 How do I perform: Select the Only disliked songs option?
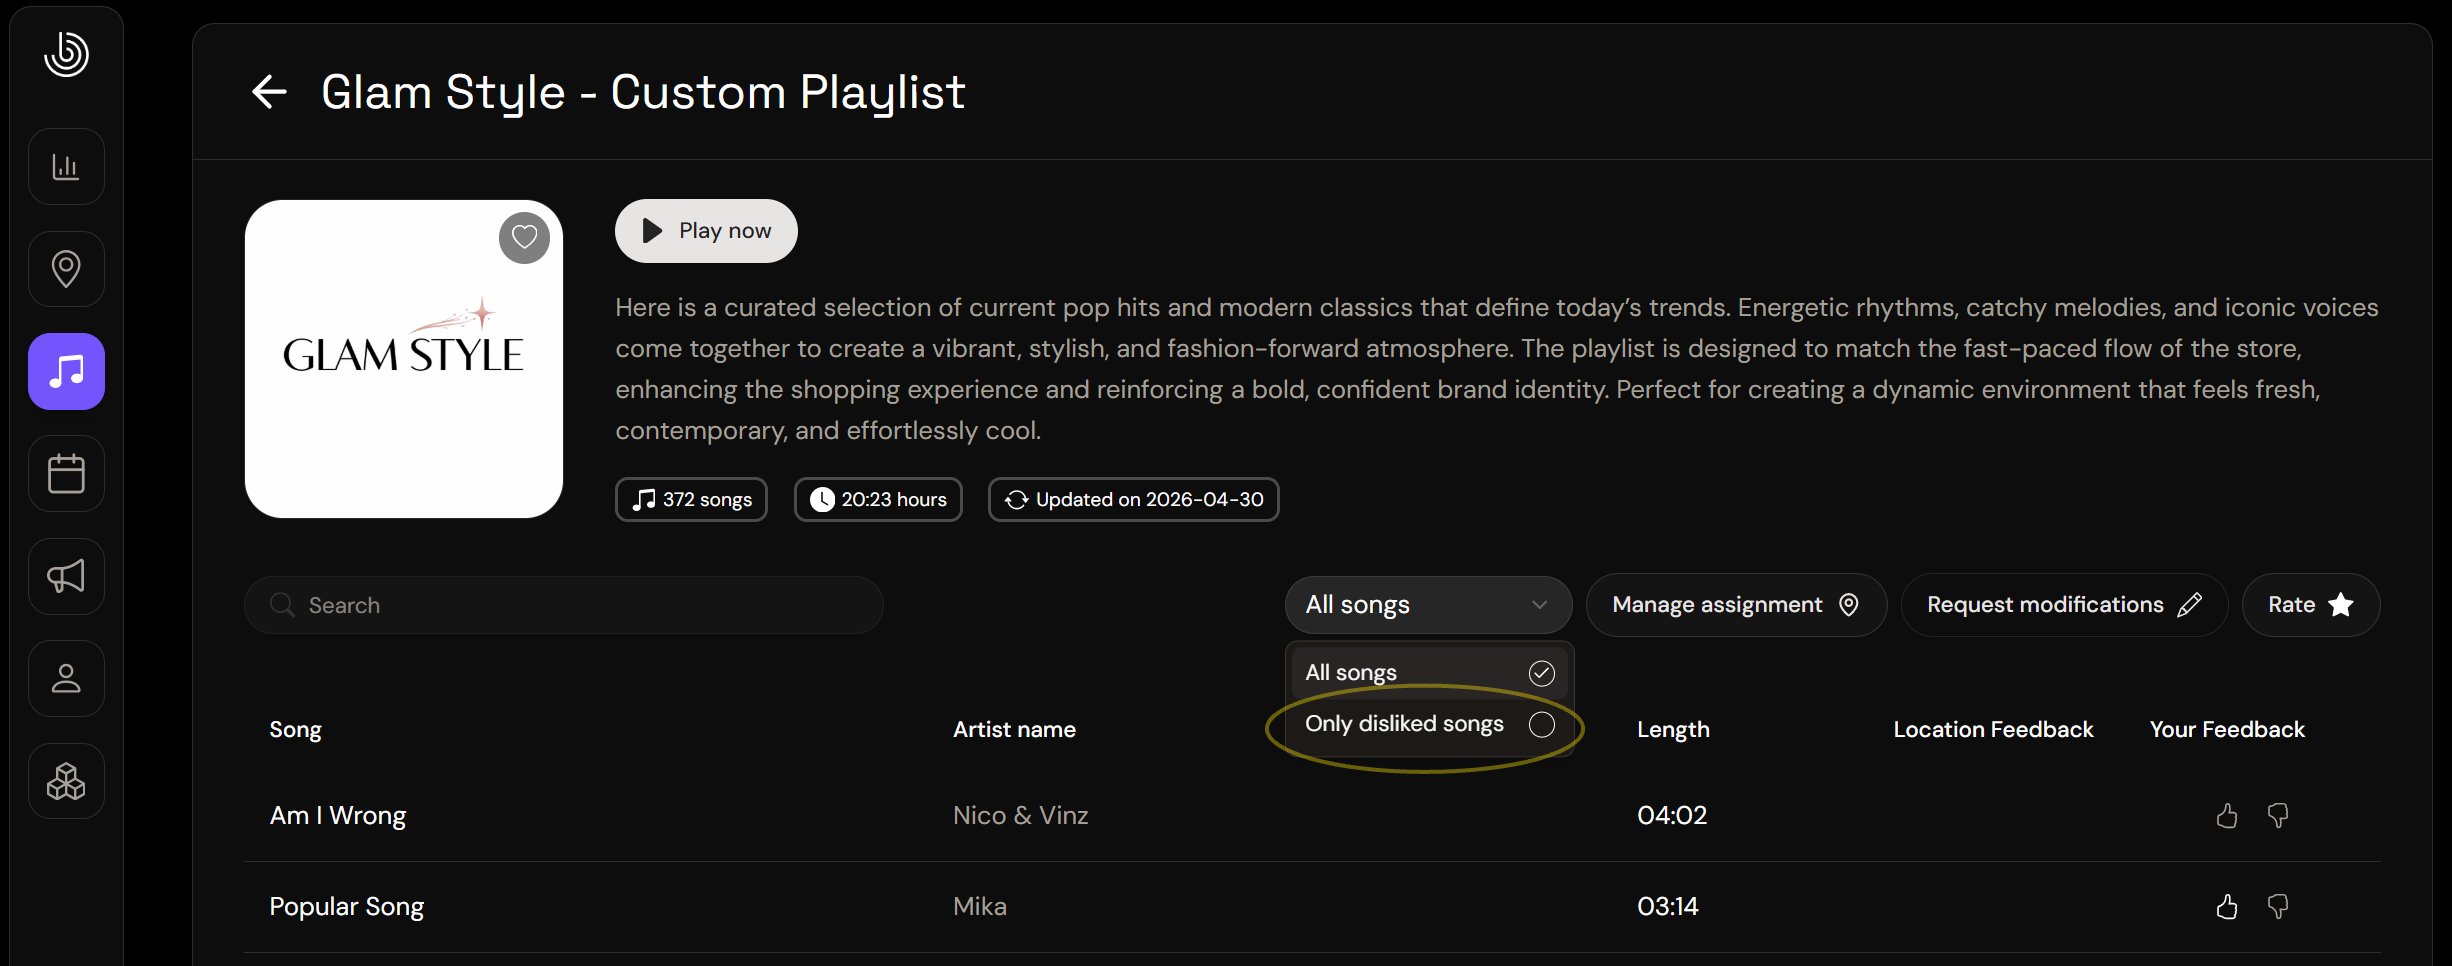(x=1429, y=724)
